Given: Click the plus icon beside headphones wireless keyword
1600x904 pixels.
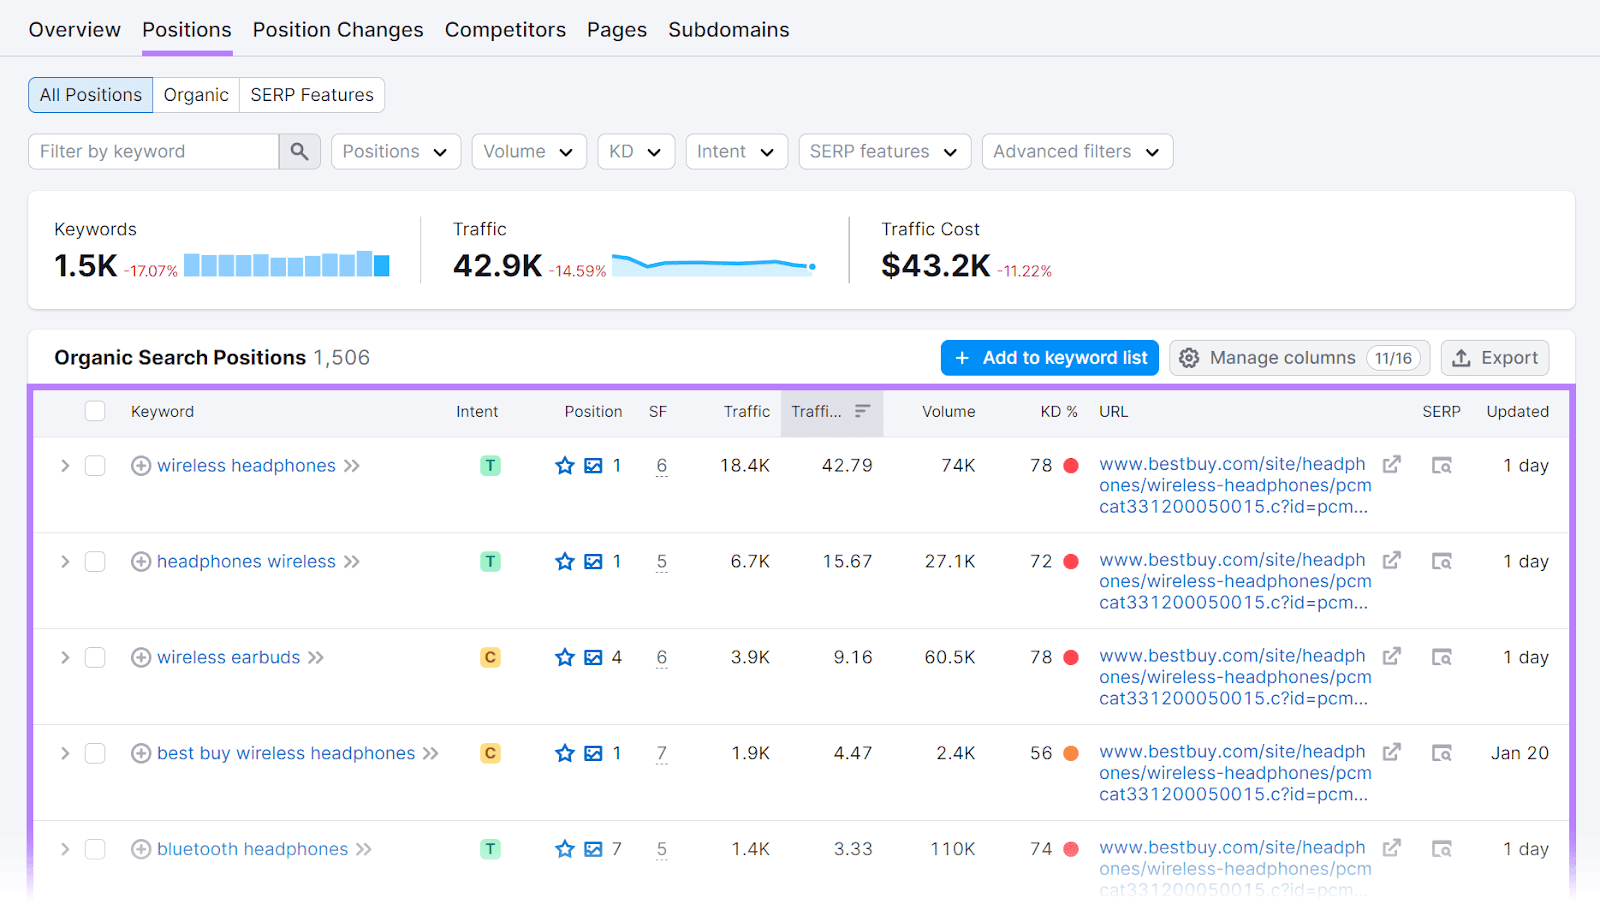Looking at the screenshot, I should click(140, 561).
